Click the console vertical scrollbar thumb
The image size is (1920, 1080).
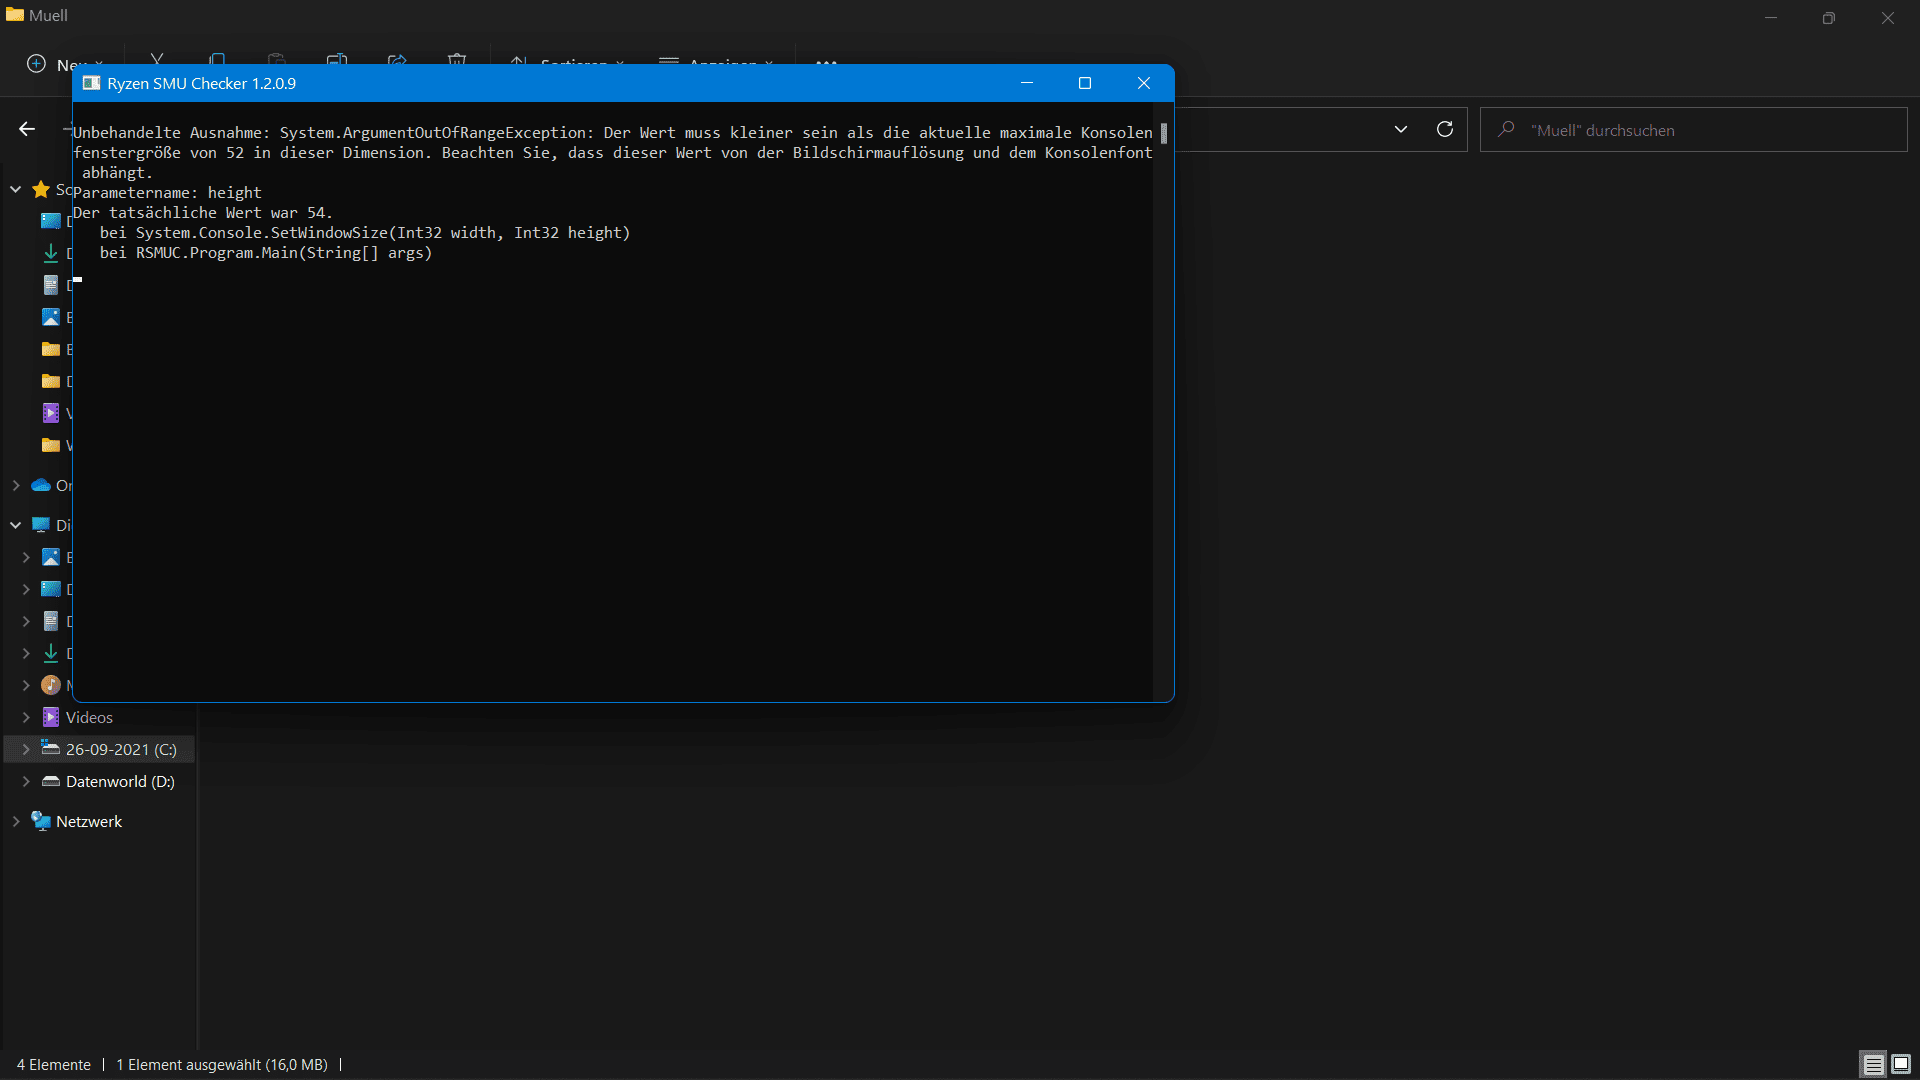coord(1164,133)
